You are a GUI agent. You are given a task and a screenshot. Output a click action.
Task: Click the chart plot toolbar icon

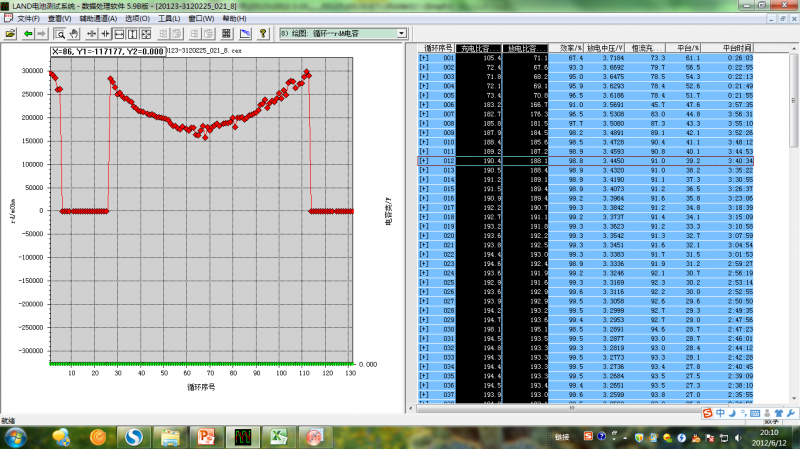click(245, 34)
